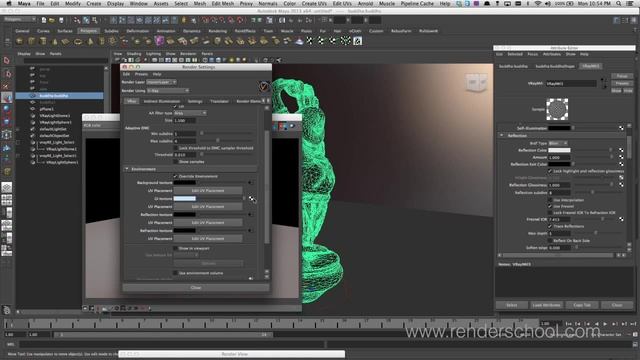Toggle Use Fresnel checkbox
The image size is (640, 360).
[550, 206]
